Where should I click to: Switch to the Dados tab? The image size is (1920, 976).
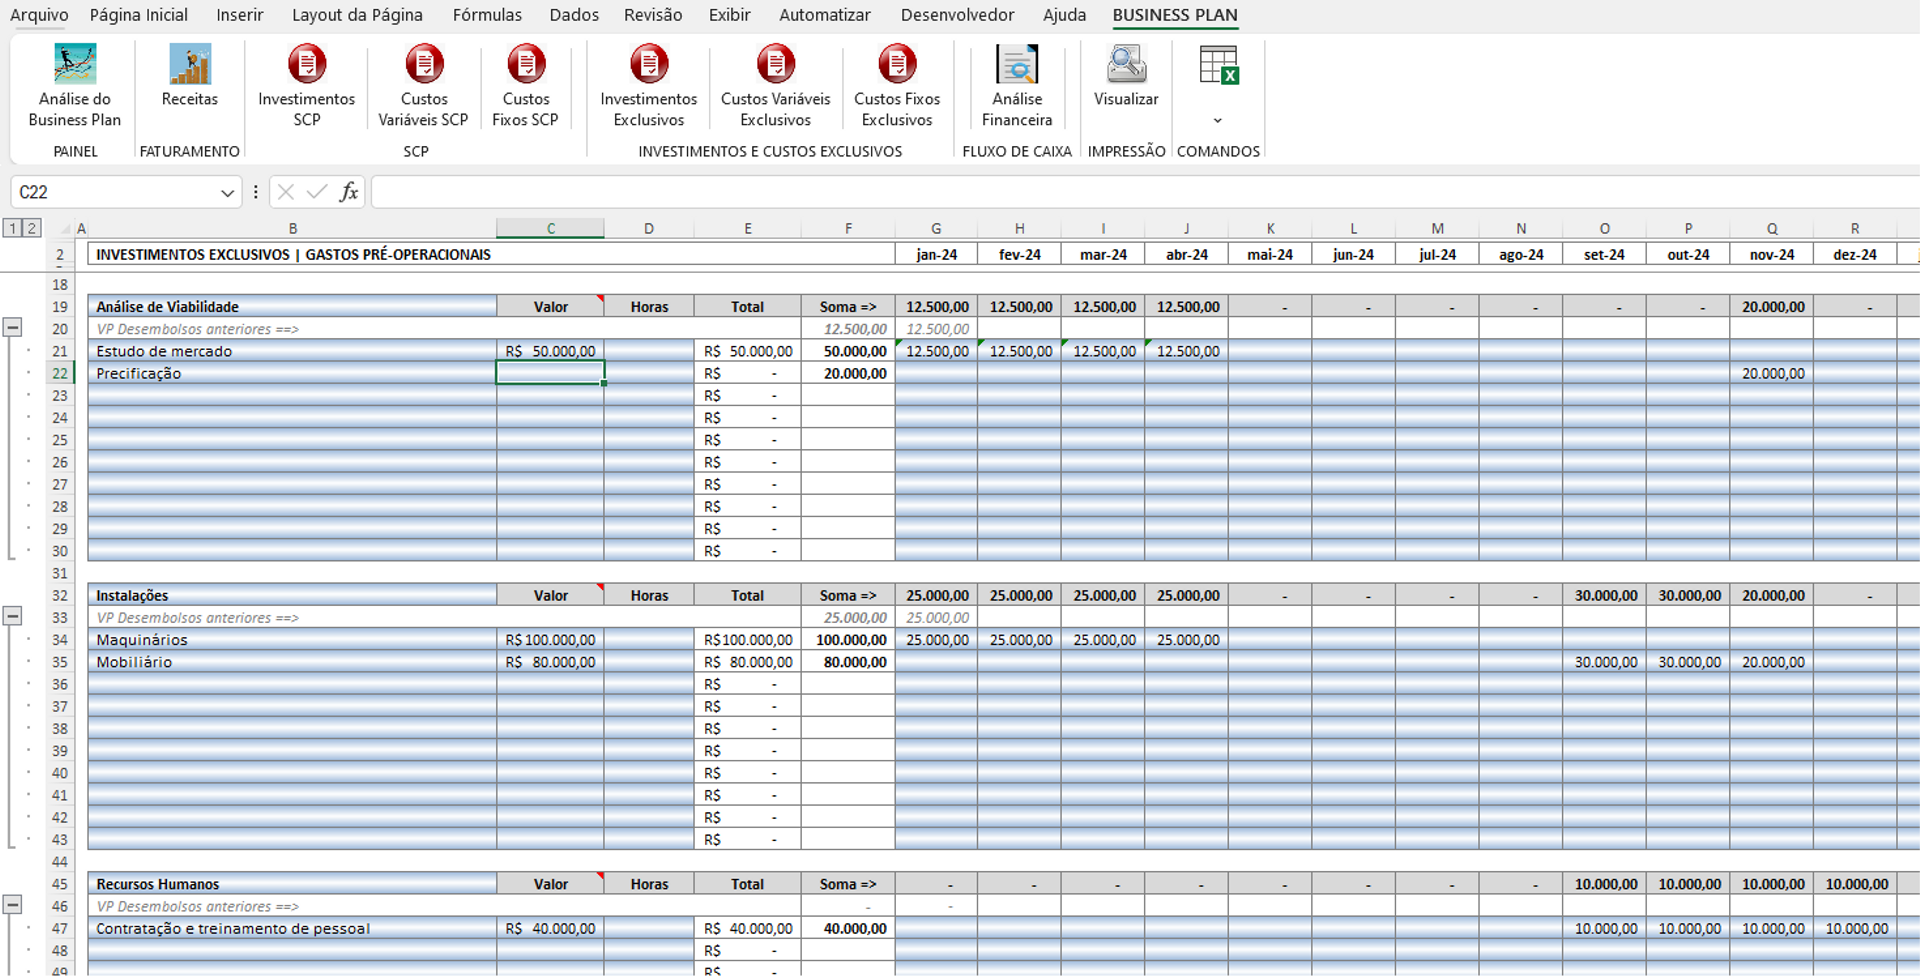click(x=574, y=15)
